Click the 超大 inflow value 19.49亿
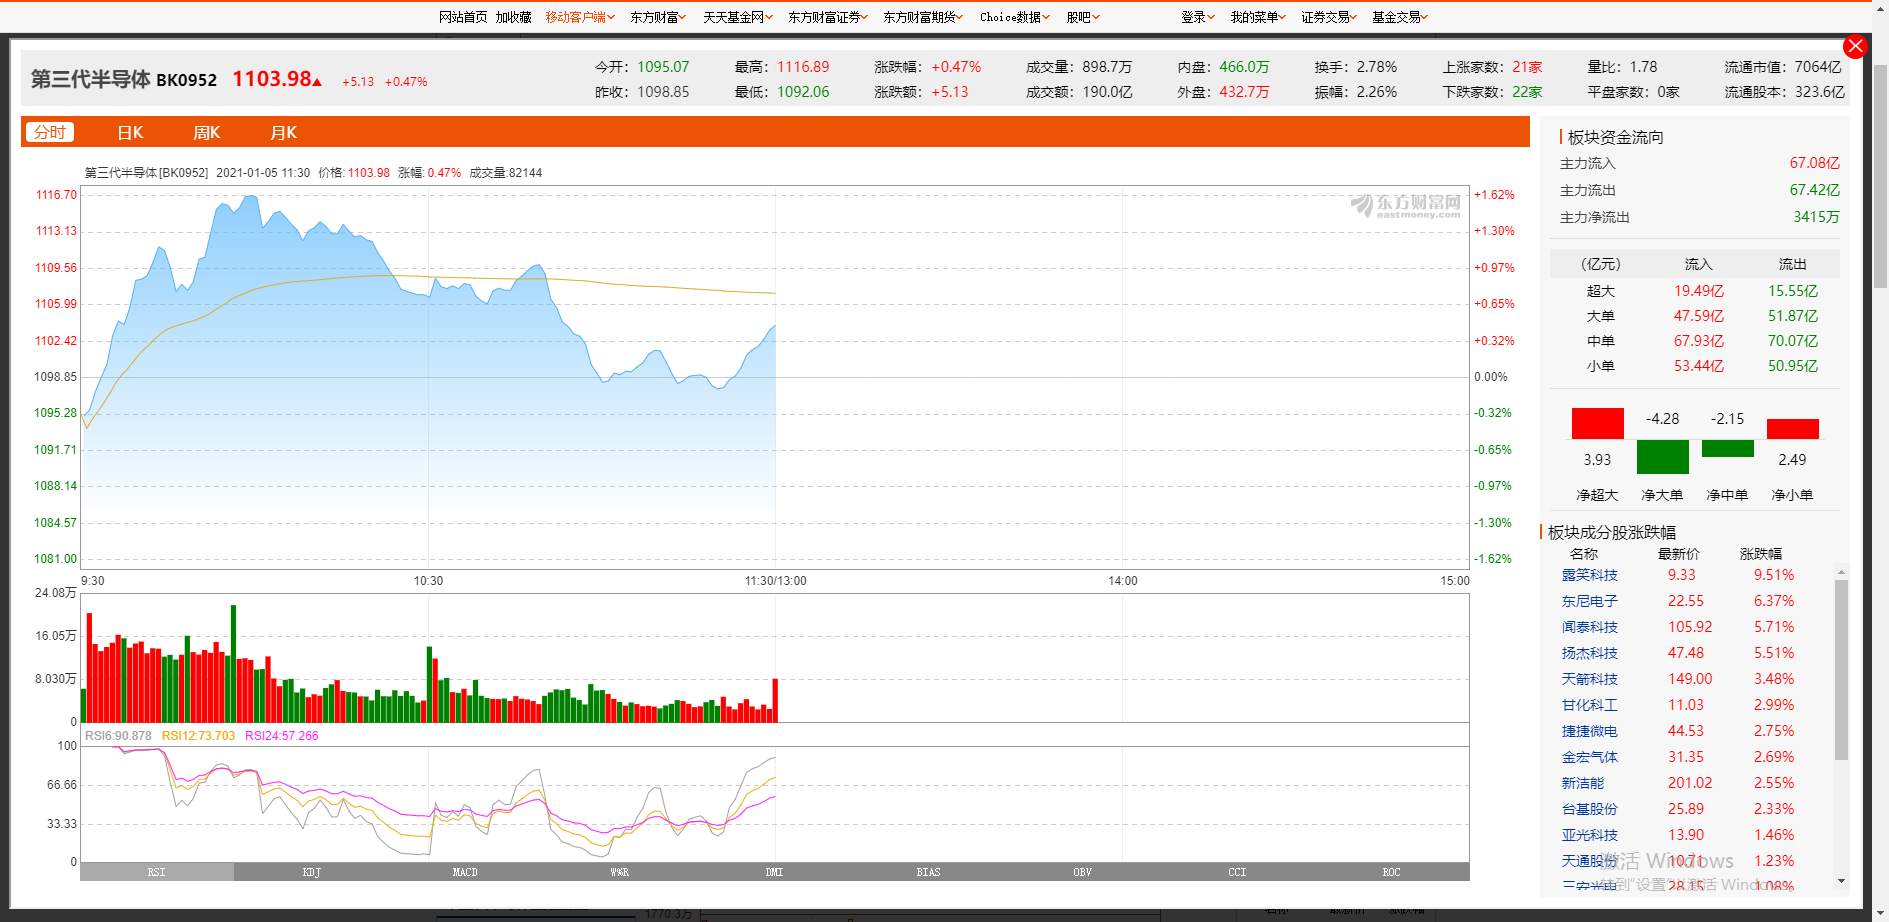1889x922 pixels. (1699, 291)
